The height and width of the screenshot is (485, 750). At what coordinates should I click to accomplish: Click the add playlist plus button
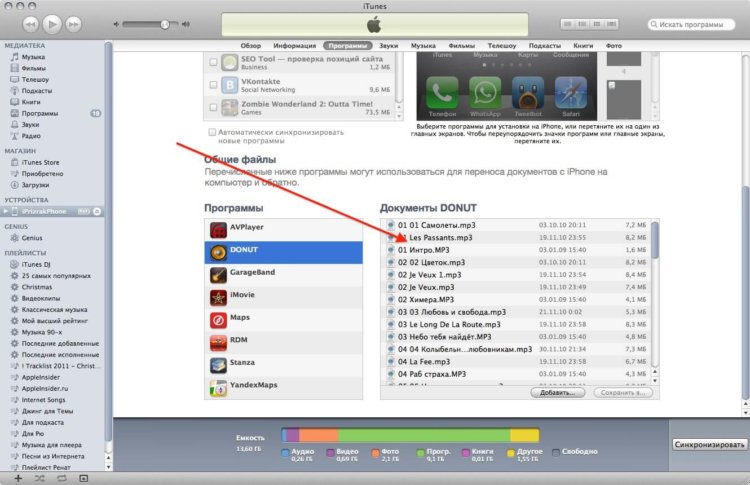point(18,478)
